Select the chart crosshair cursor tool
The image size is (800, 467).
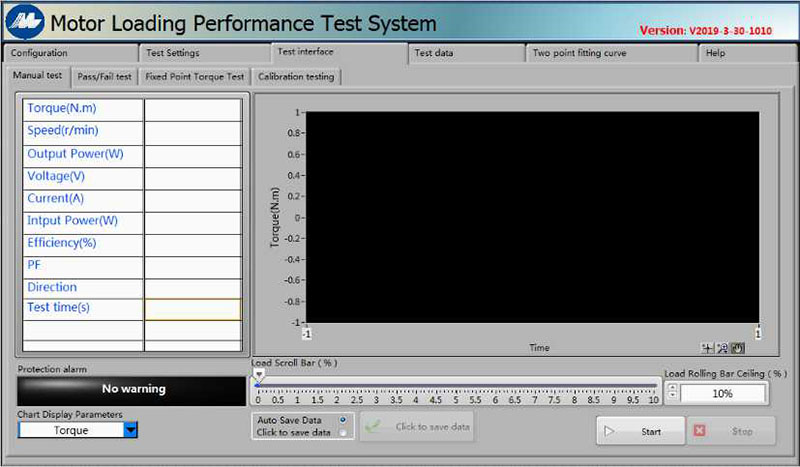708,348
